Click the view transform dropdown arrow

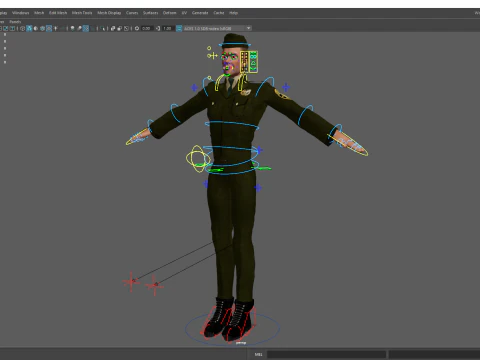tap(248, 28)
